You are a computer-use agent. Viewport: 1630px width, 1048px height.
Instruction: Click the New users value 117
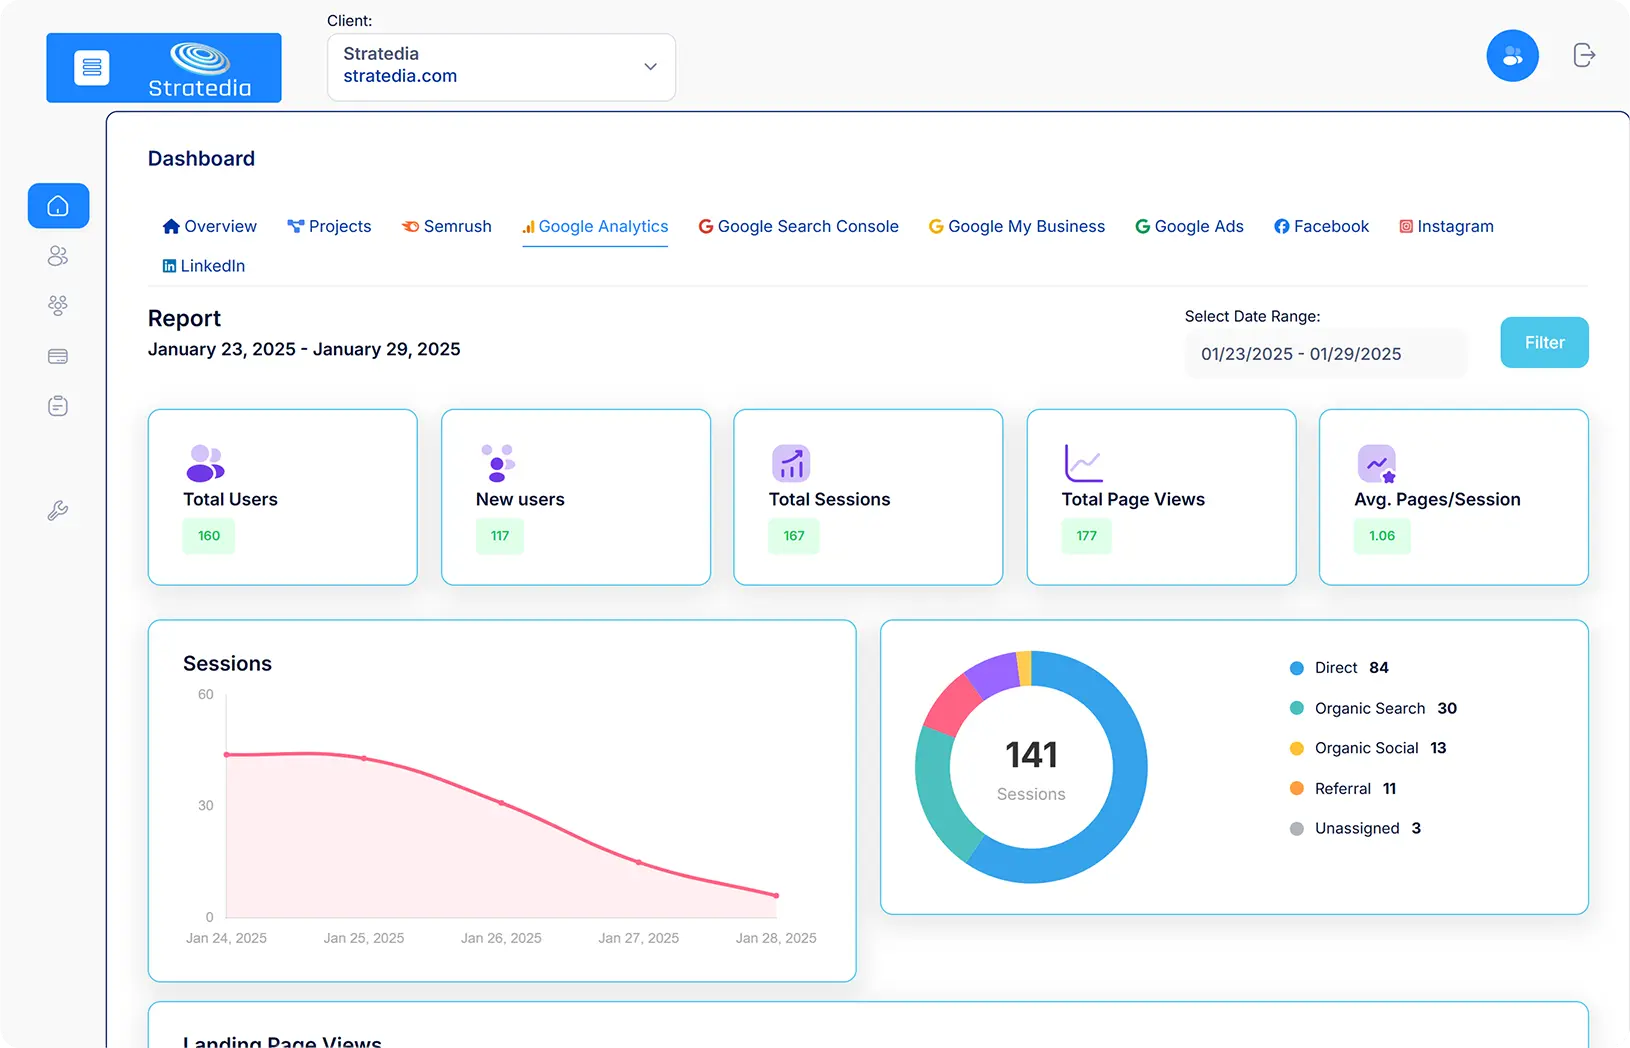(500, 536)
